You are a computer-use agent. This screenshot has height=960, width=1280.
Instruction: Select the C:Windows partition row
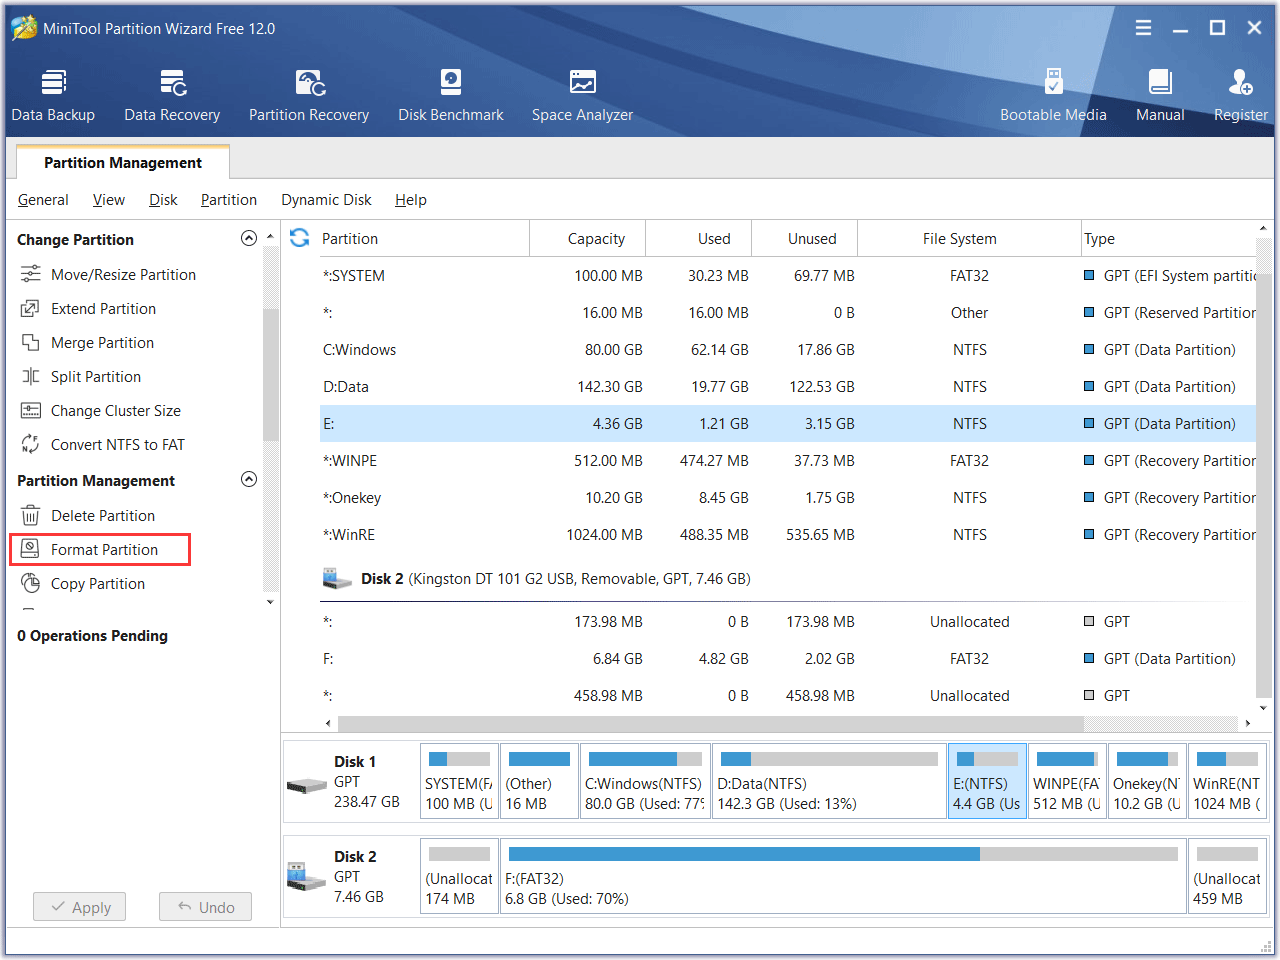pos(787,349)
